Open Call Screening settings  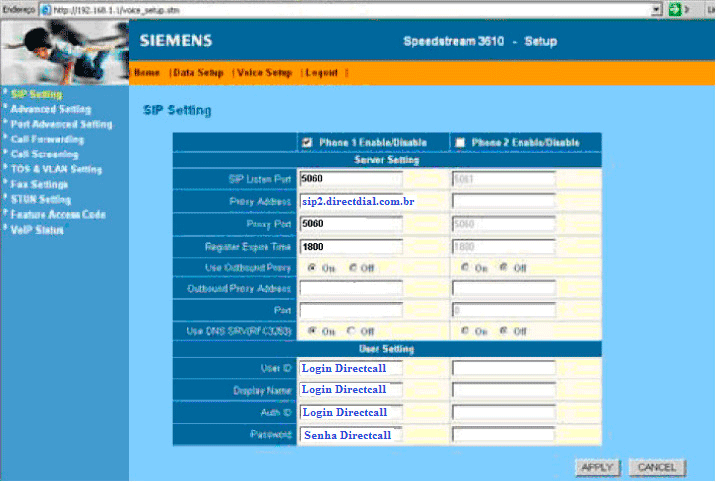click(44, 154)
